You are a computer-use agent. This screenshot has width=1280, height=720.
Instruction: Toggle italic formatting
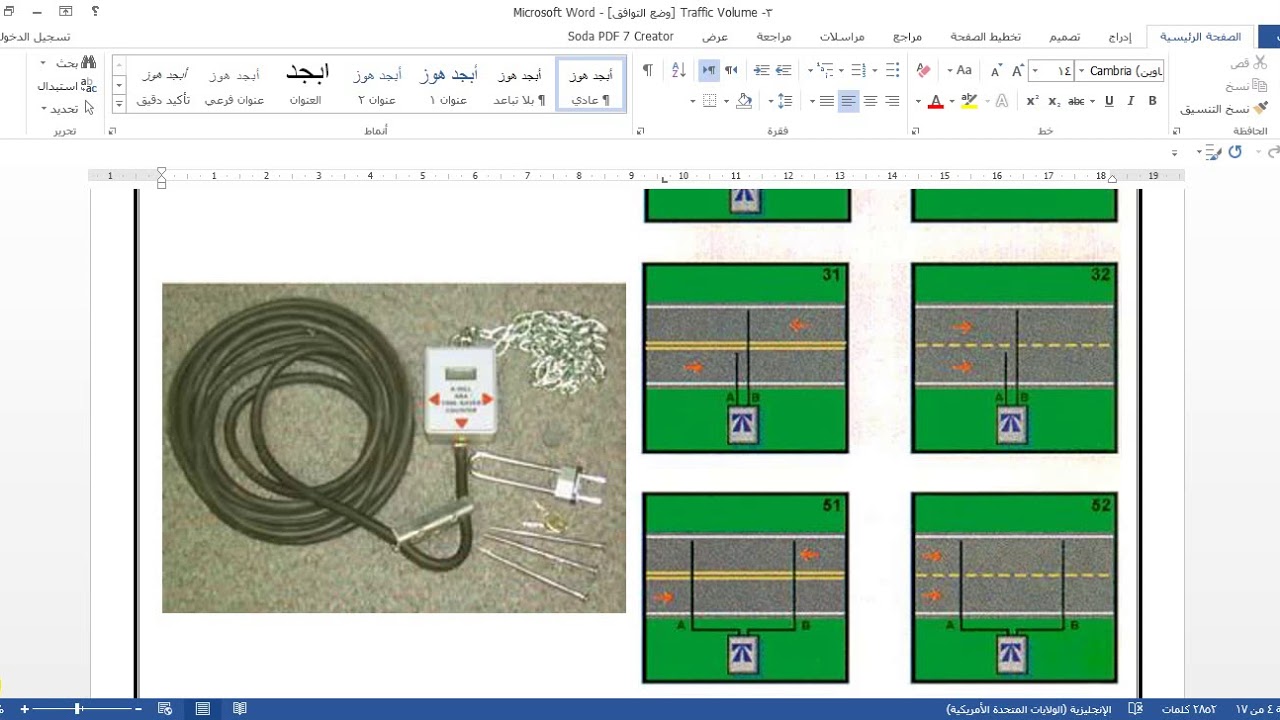(x=1131, y=101)
